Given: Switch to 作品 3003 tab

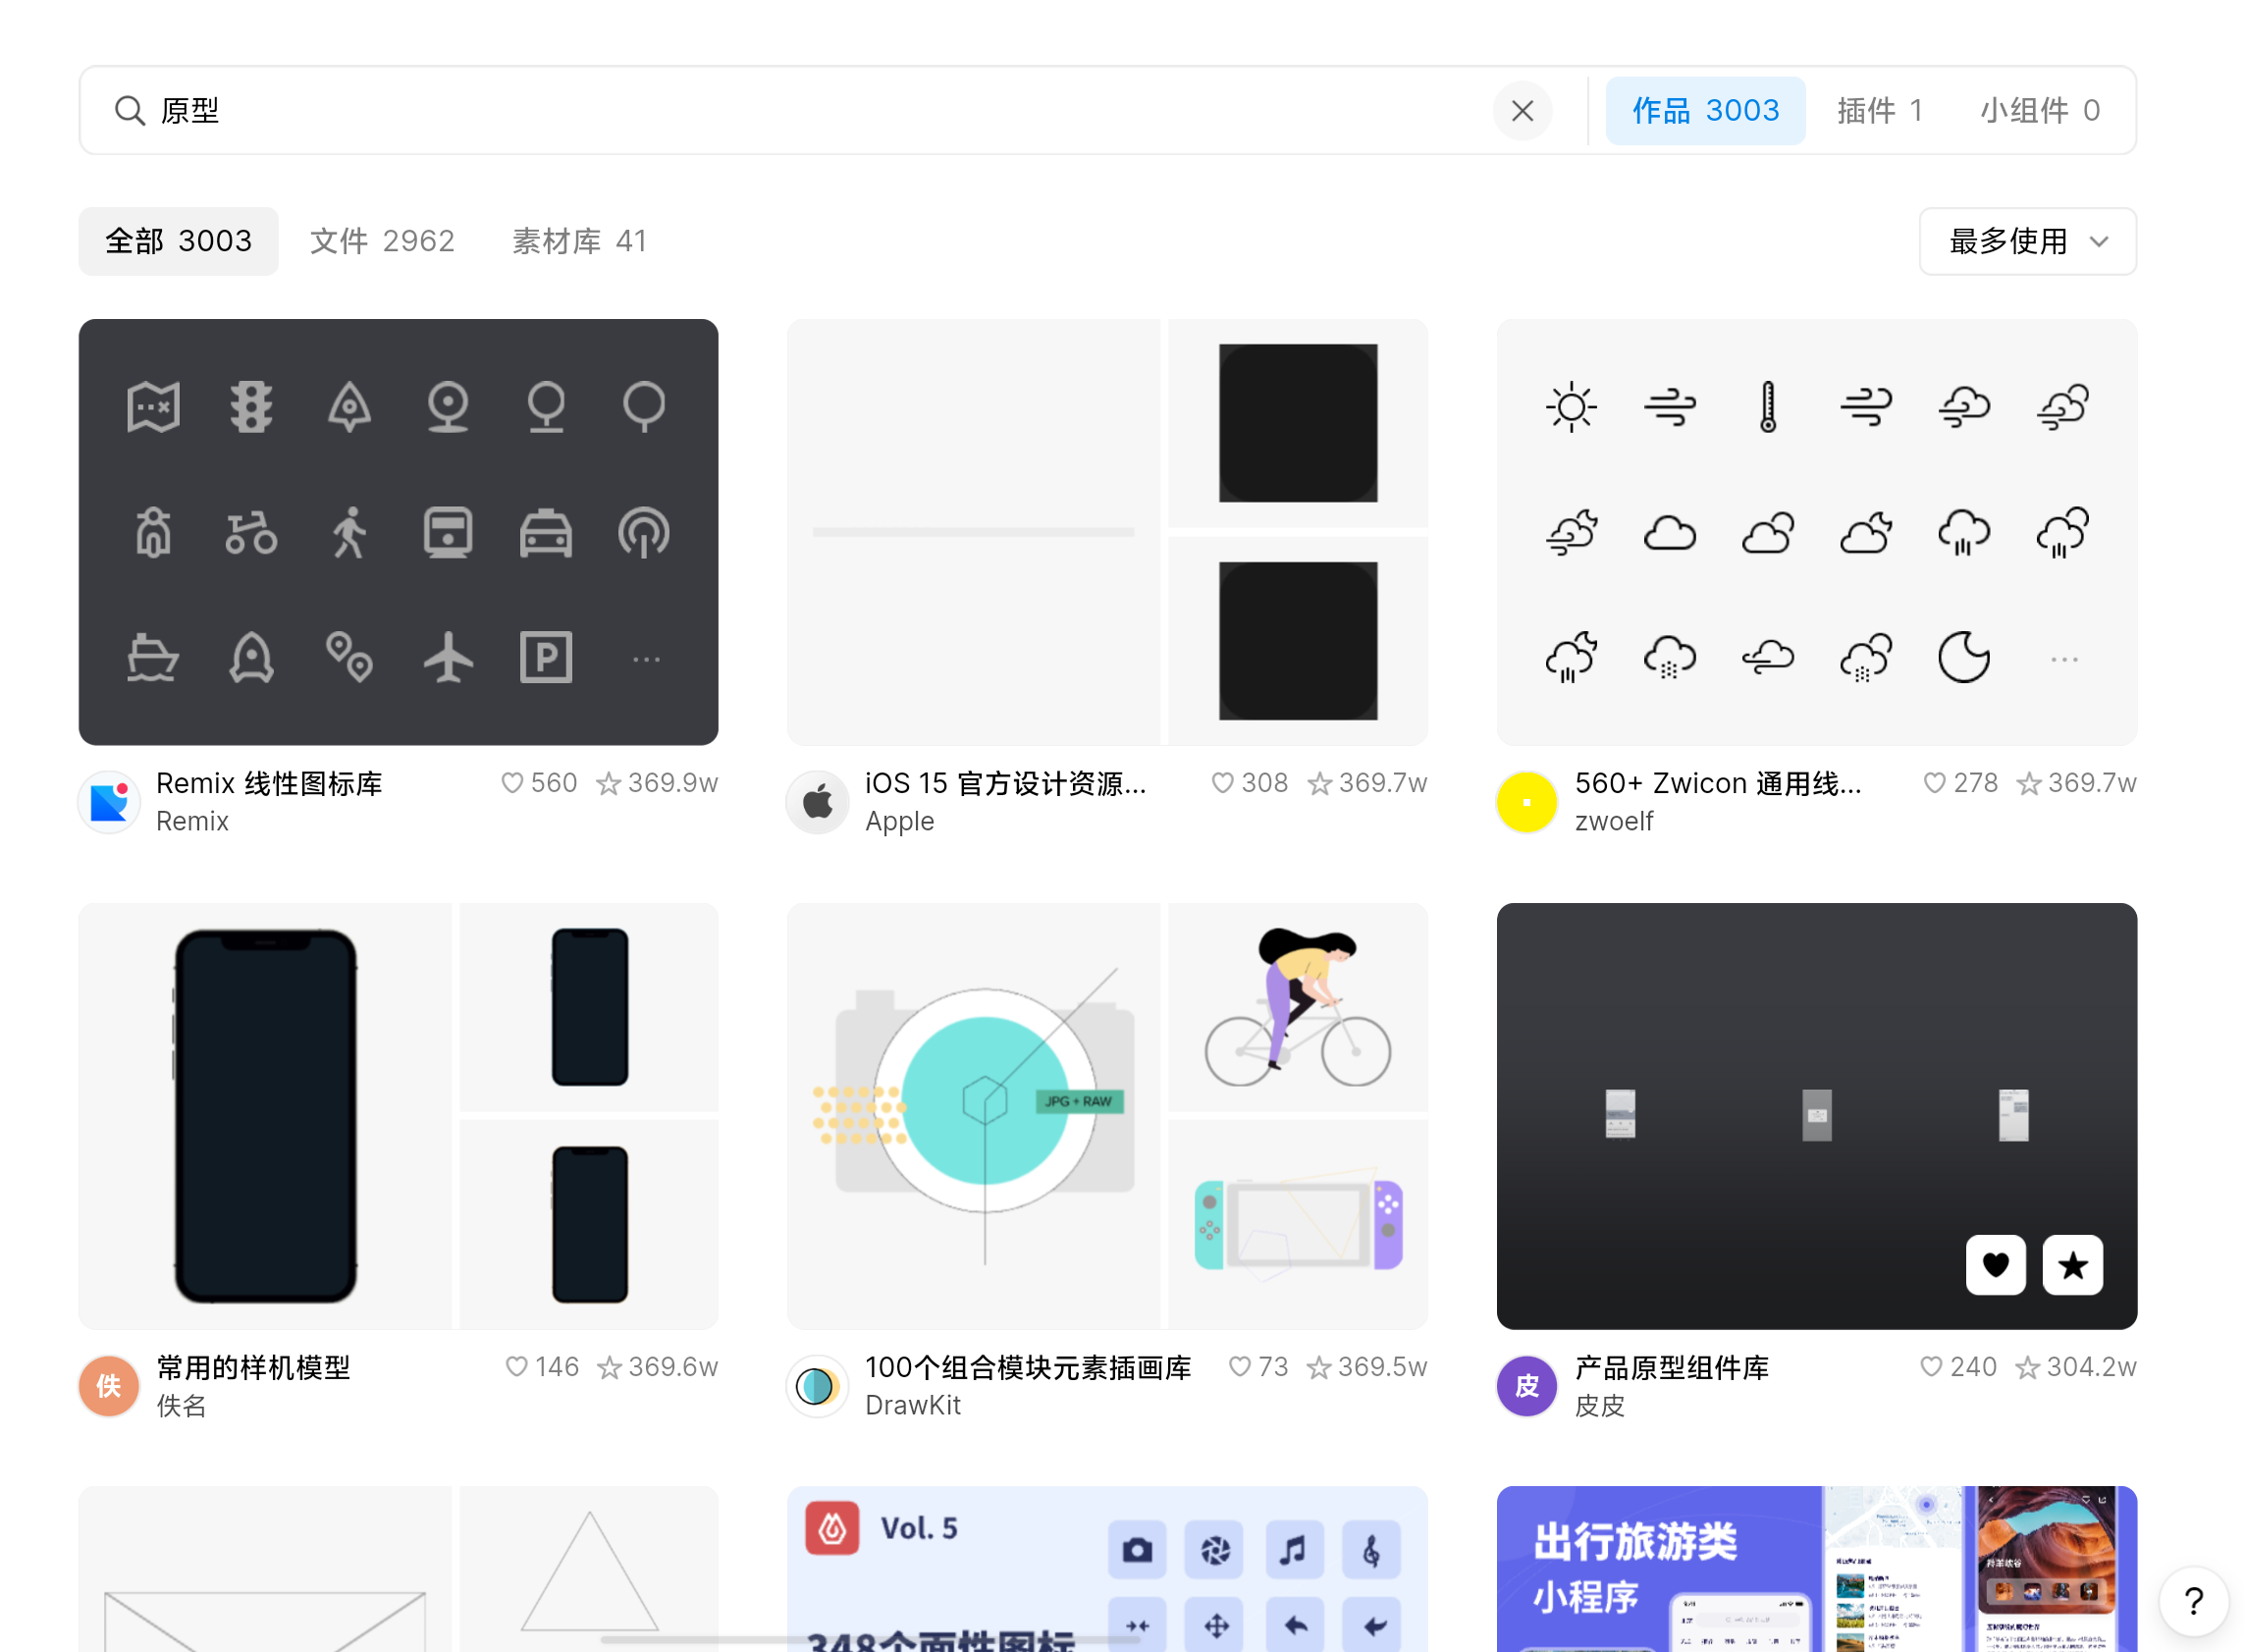Looking at the screenshot, I should 1705,111.
